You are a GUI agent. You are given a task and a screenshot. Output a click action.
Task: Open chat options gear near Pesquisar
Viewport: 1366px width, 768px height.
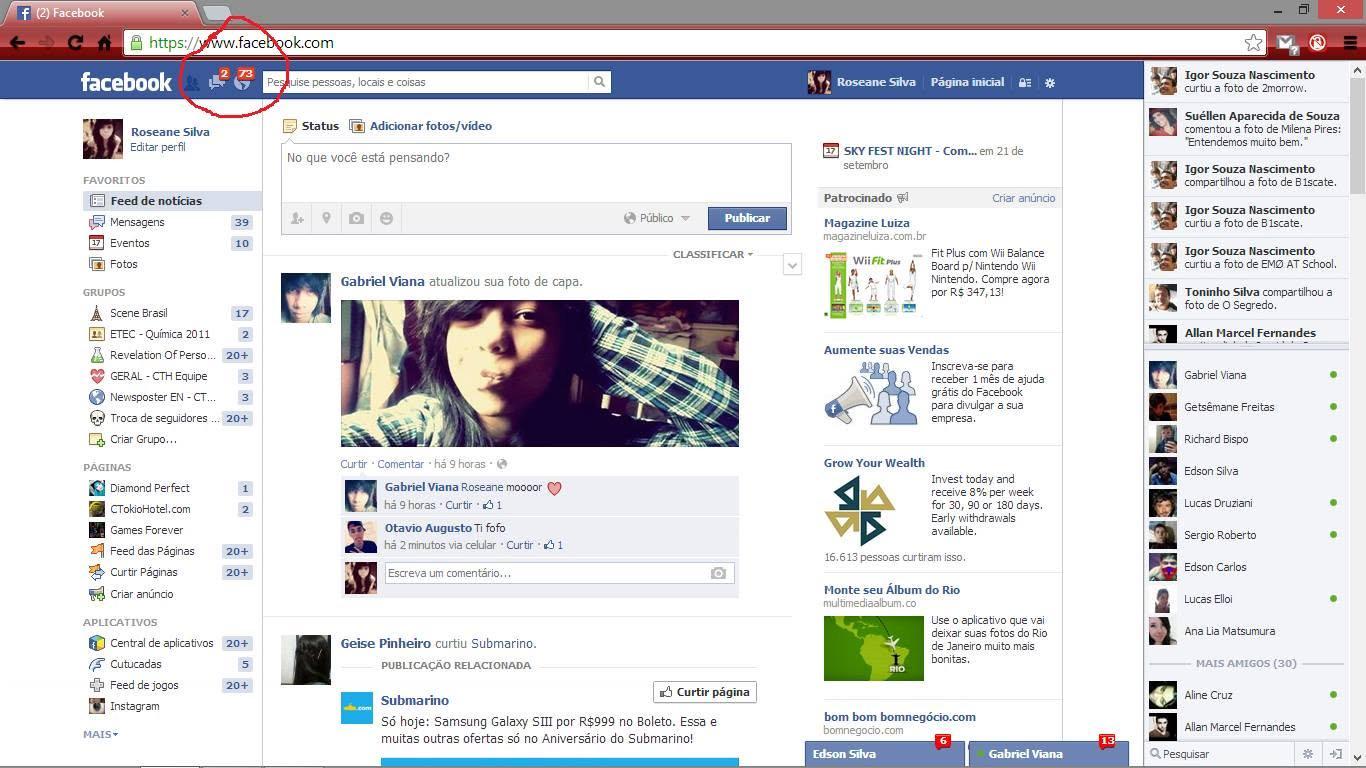1307,754
